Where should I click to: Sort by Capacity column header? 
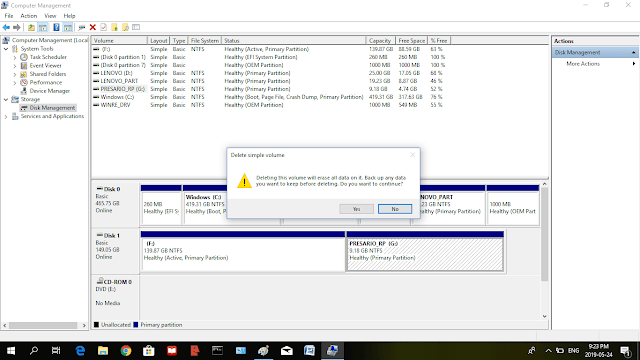(380, 40)
